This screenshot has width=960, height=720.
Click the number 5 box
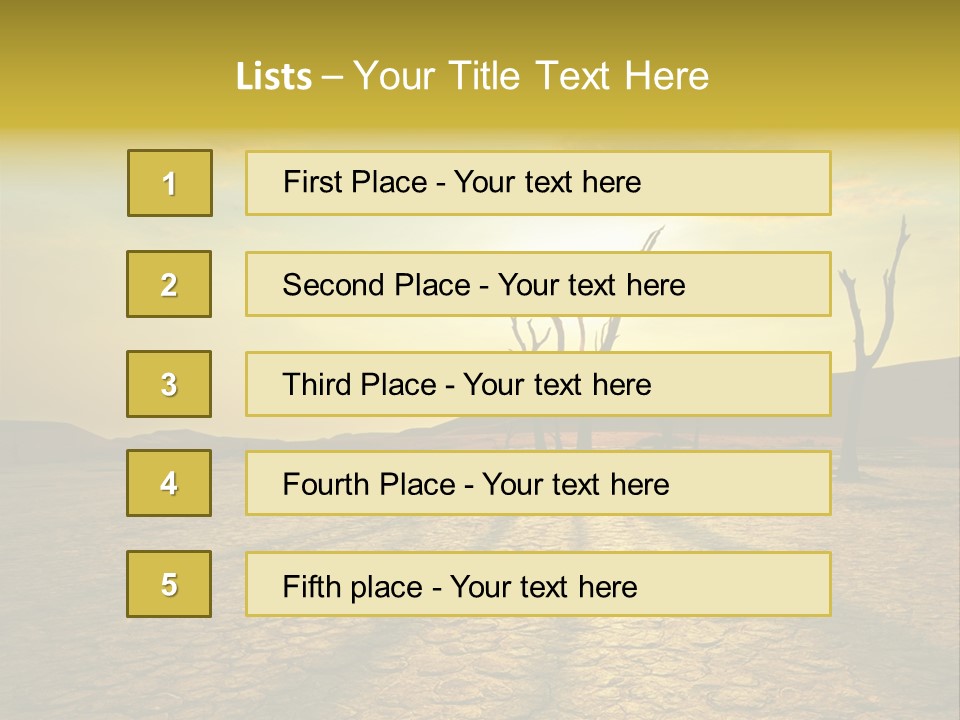click(169, 584)
